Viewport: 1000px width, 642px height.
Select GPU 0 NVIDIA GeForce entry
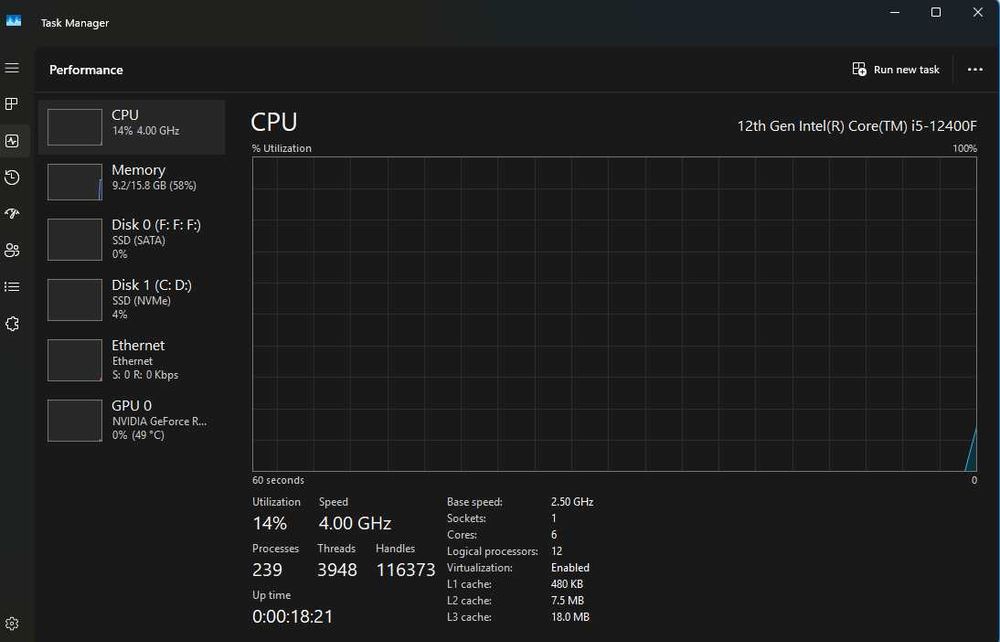(x=131, y=420)
